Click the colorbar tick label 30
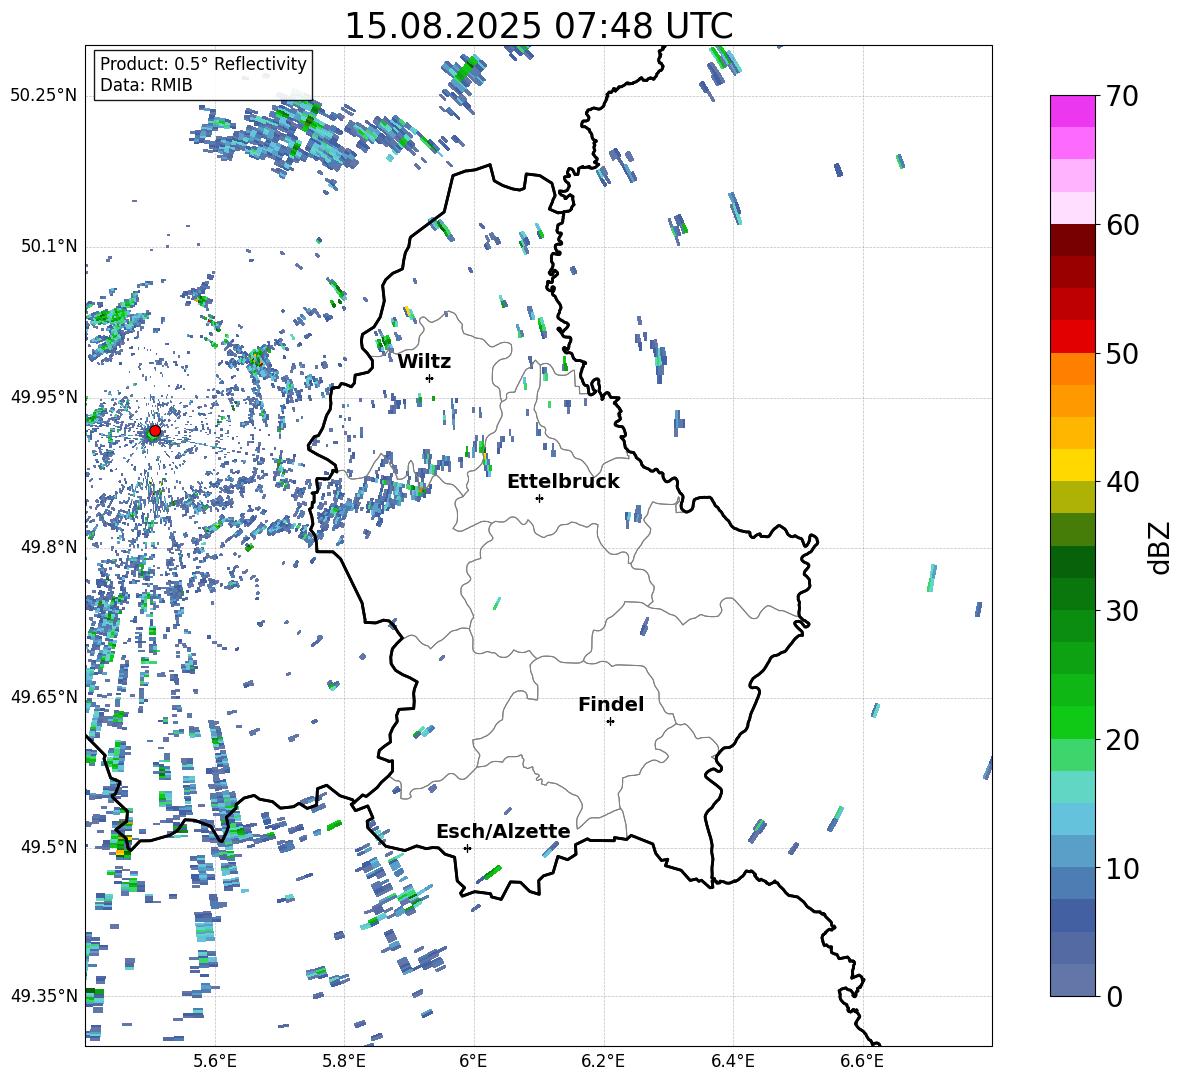This screenshot has width=1184, height=1081. coord(1123,611)
